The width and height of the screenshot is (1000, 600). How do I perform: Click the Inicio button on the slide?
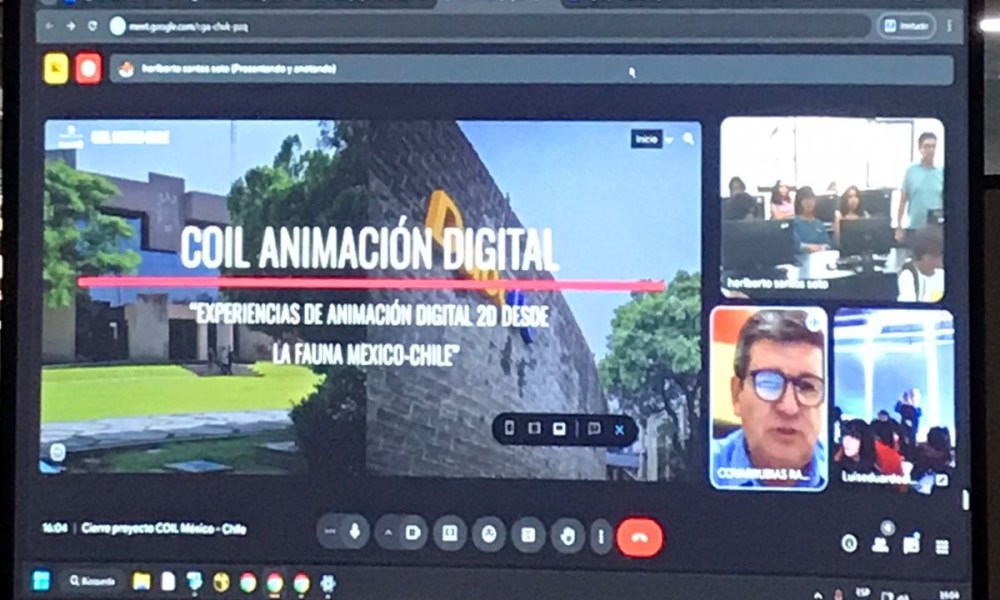647,139
